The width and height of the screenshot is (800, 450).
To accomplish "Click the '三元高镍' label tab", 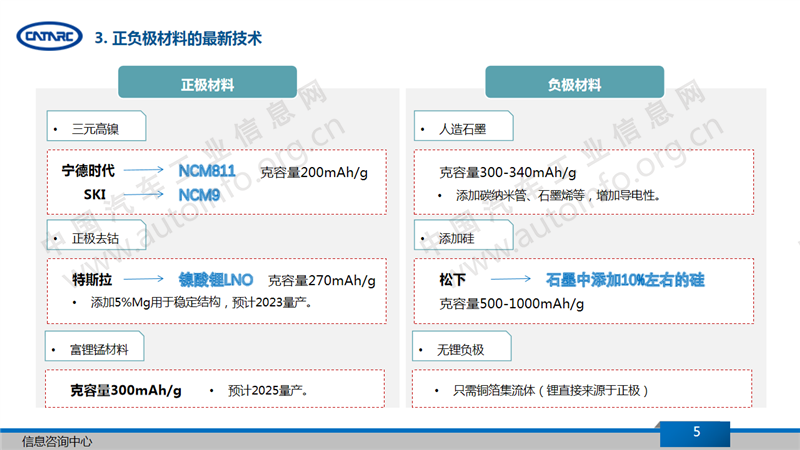I will (96, 126).
